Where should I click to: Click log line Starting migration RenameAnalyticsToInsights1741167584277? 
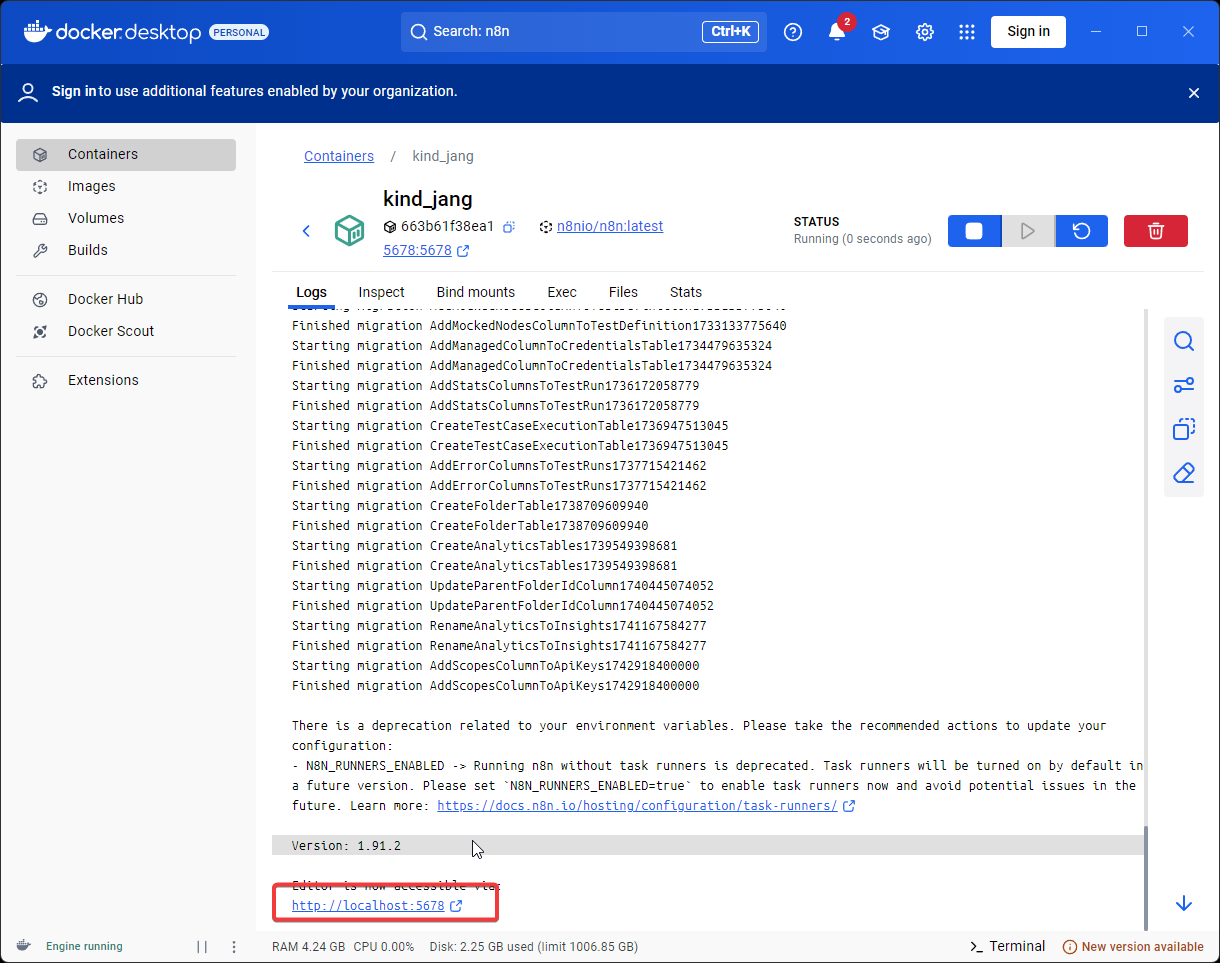coord(499,626)
